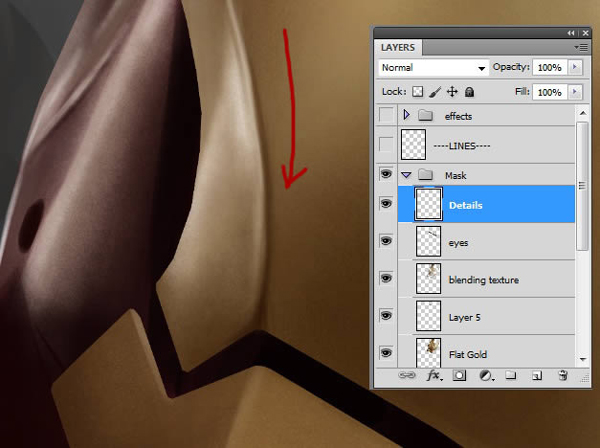
Task: Click the layers list scroll down arrow
Action: (x=582, y=360)
